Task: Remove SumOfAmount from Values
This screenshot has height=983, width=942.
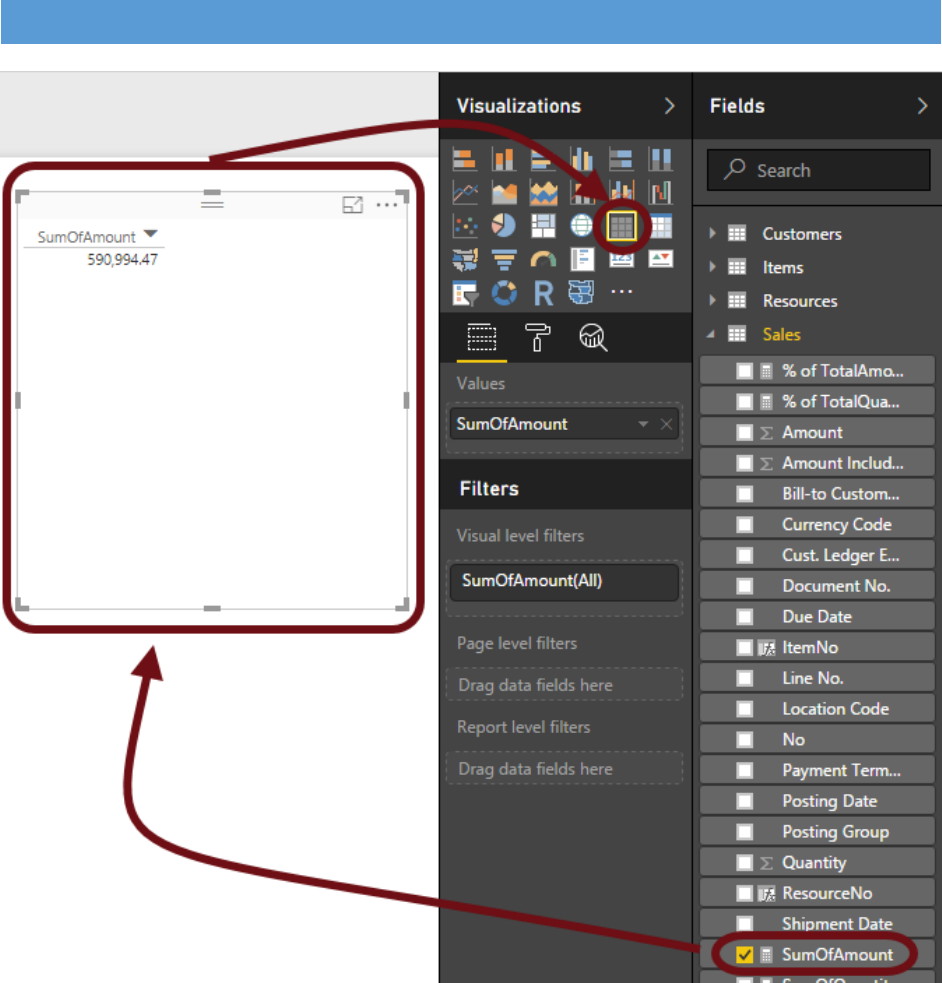Action: click(666, 424)
